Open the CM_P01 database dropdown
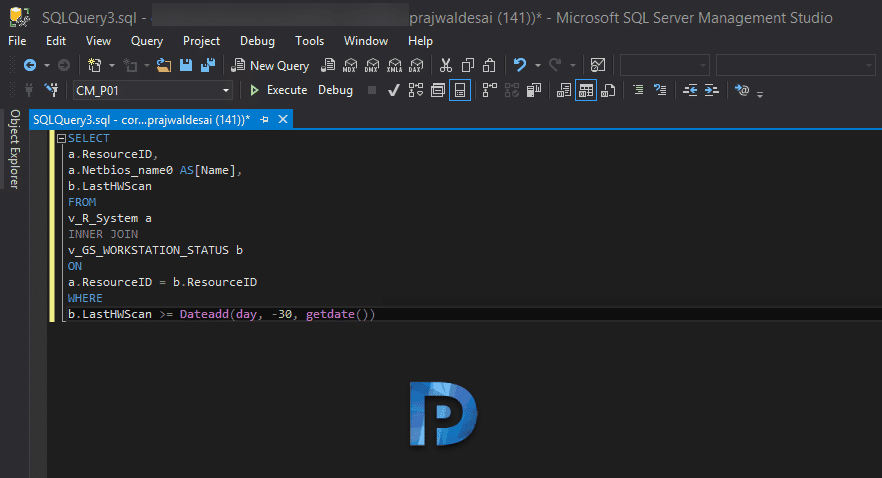 point(226,91)
